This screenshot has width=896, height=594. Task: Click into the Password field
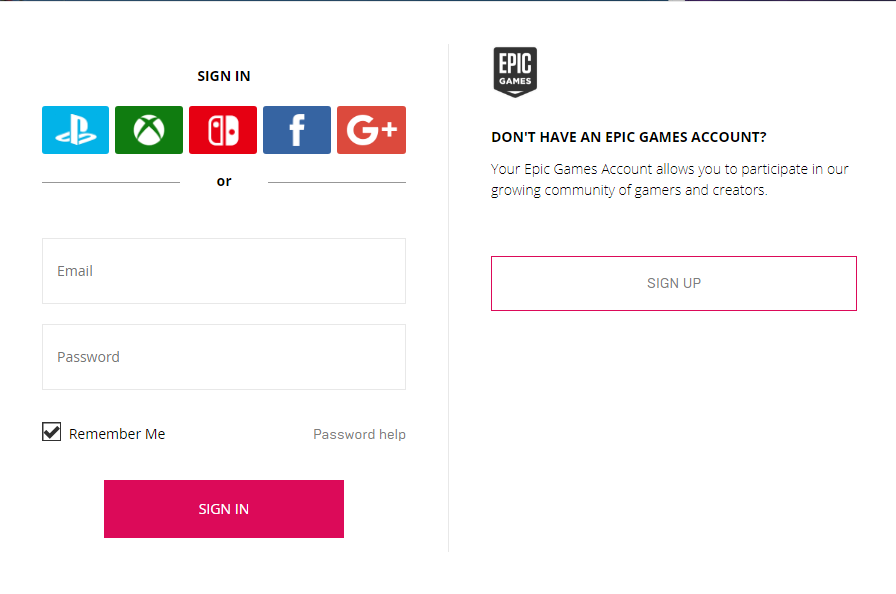coord(224,357)
